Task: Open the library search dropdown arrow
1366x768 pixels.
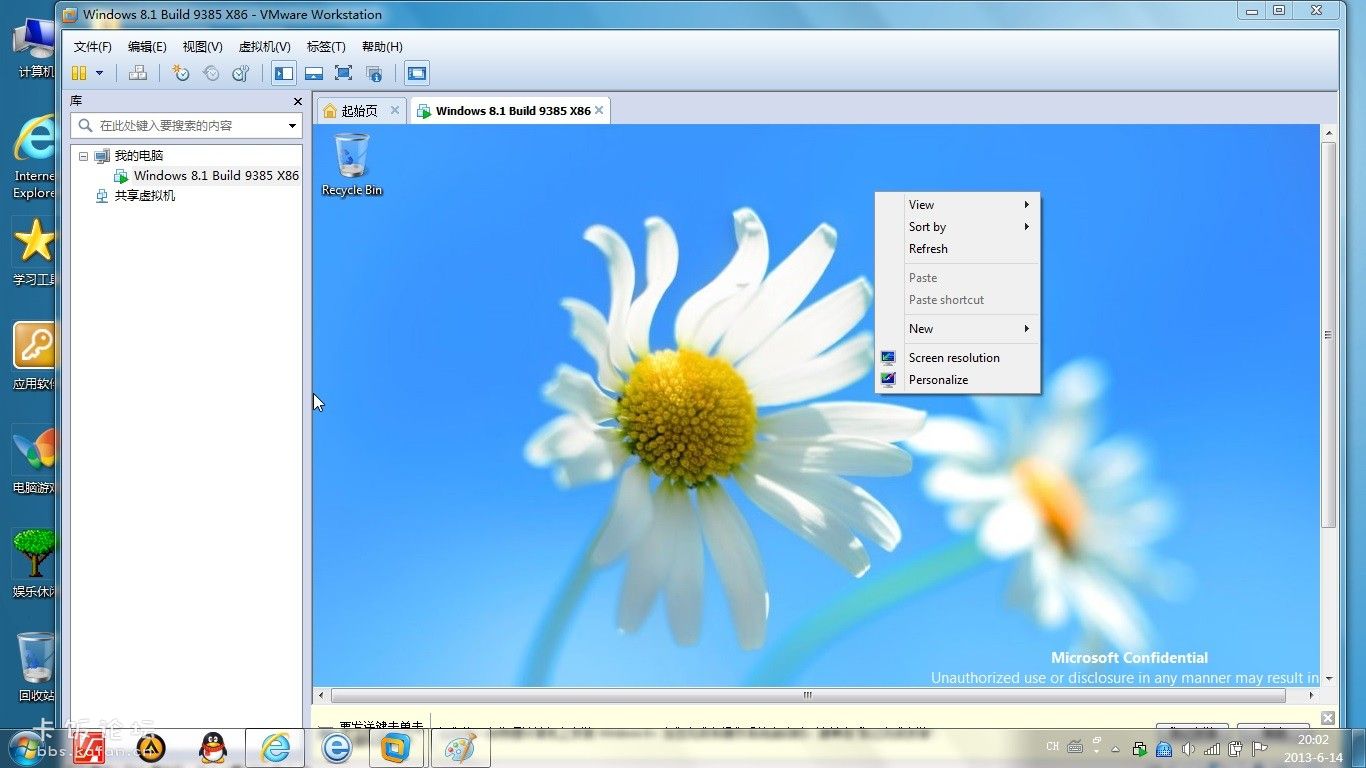Action: [x=293, y=126]
